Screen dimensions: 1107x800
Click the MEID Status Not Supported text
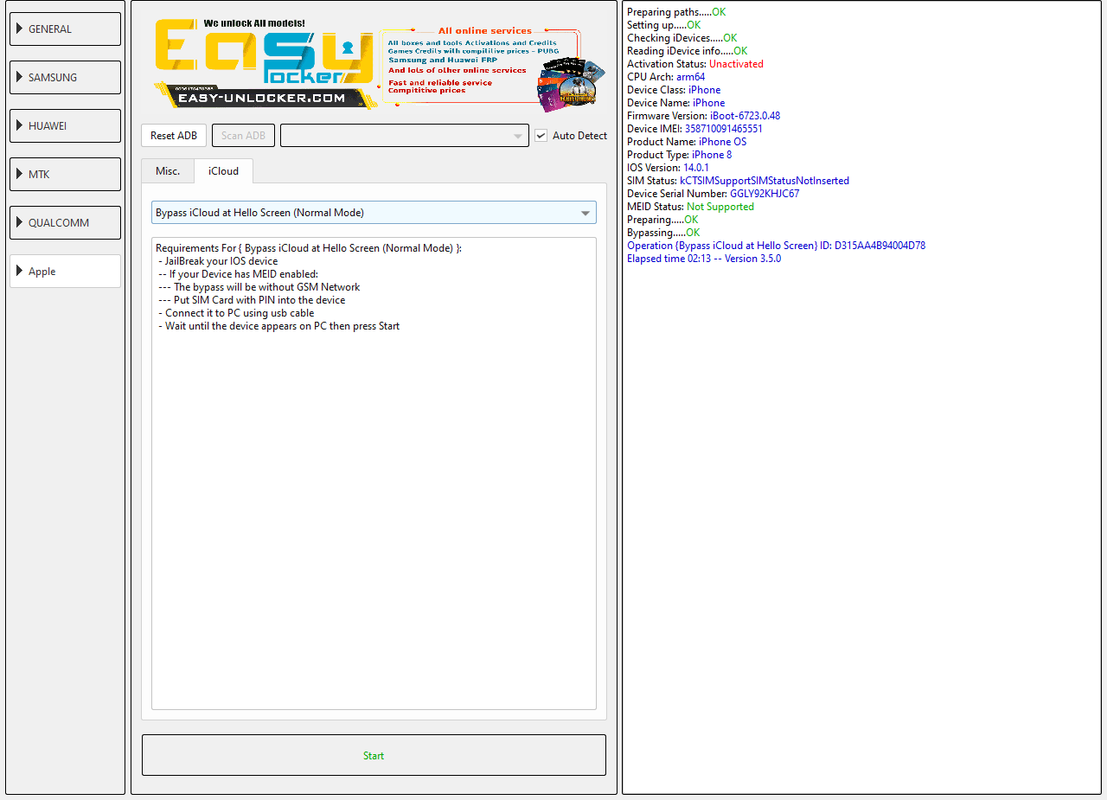point(720,207)
